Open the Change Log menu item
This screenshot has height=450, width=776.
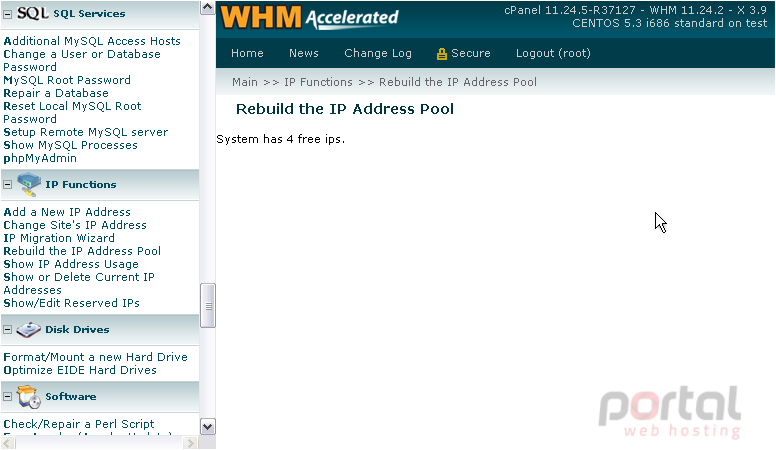tap(378, 53)
